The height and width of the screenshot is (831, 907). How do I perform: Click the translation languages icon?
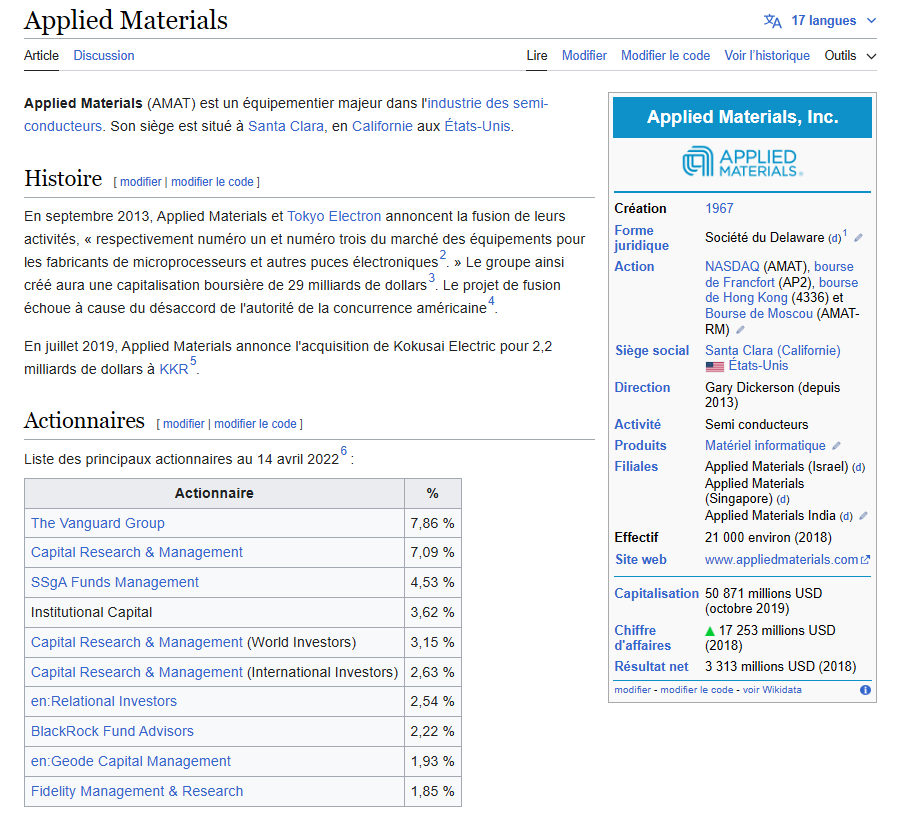[772, 21]
